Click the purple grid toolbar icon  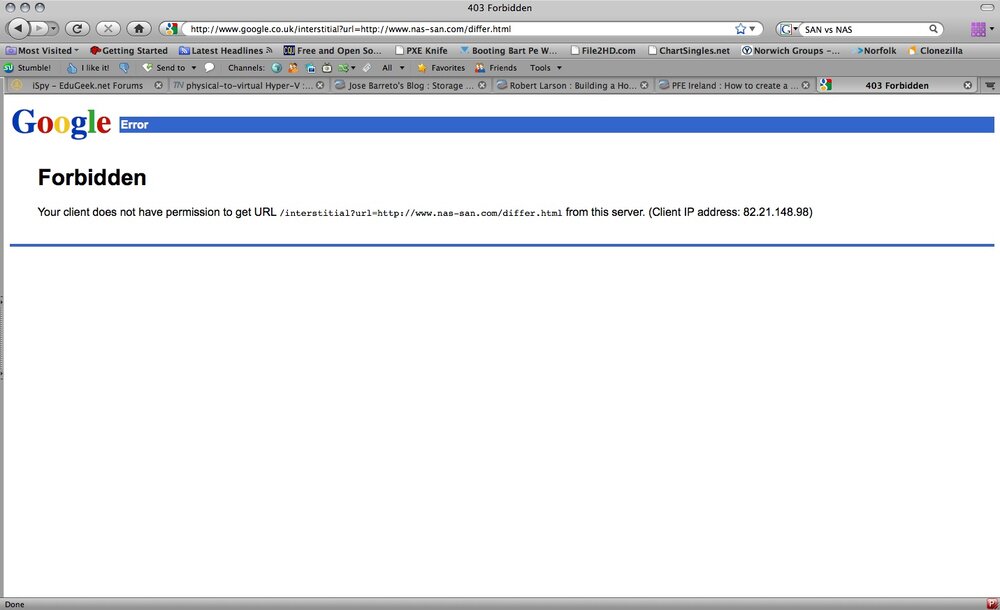pos(978,29)
